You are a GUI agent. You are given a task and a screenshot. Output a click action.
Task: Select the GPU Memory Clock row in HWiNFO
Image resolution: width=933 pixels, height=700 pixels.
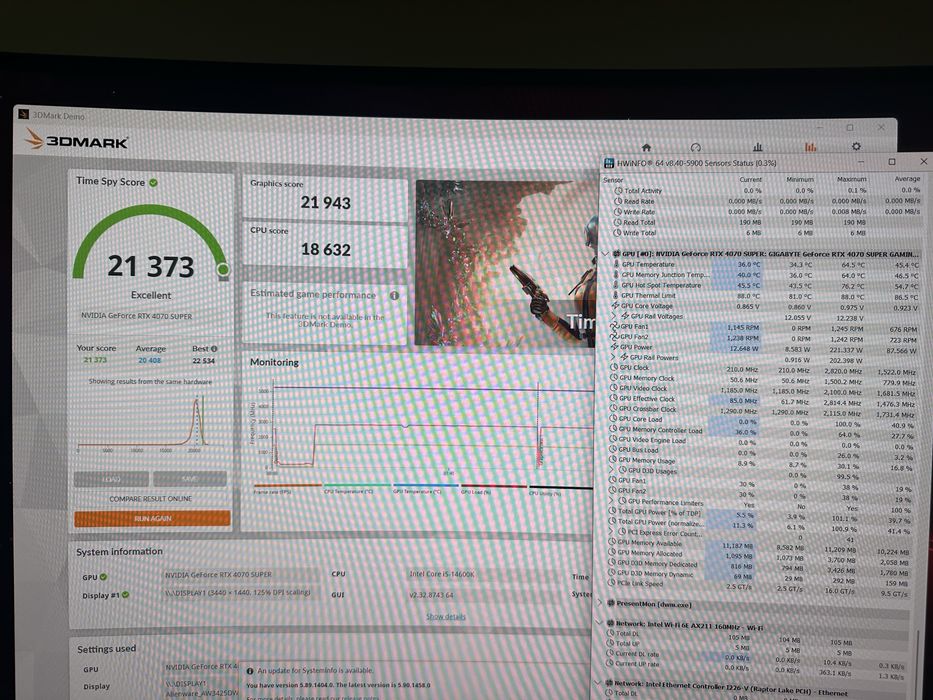763,379
